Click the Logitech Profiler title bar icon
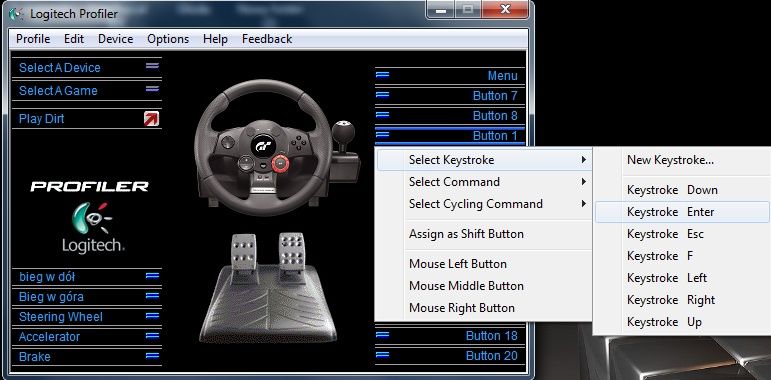Screen dimensions: 771x380 tap(17, 14)
